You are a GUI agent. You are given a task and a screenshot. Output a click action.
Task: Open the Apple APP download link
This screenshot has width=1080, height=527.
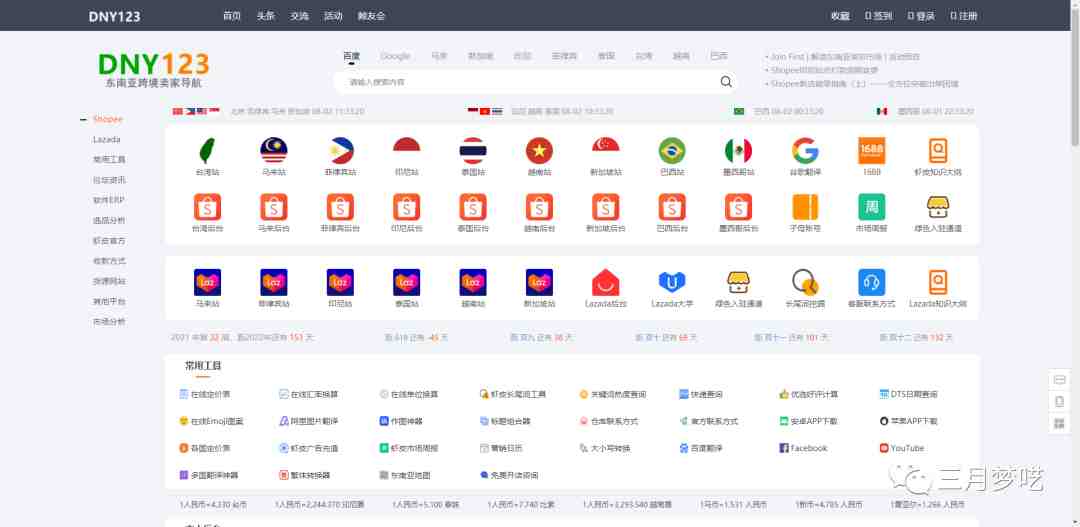(908, 421)
